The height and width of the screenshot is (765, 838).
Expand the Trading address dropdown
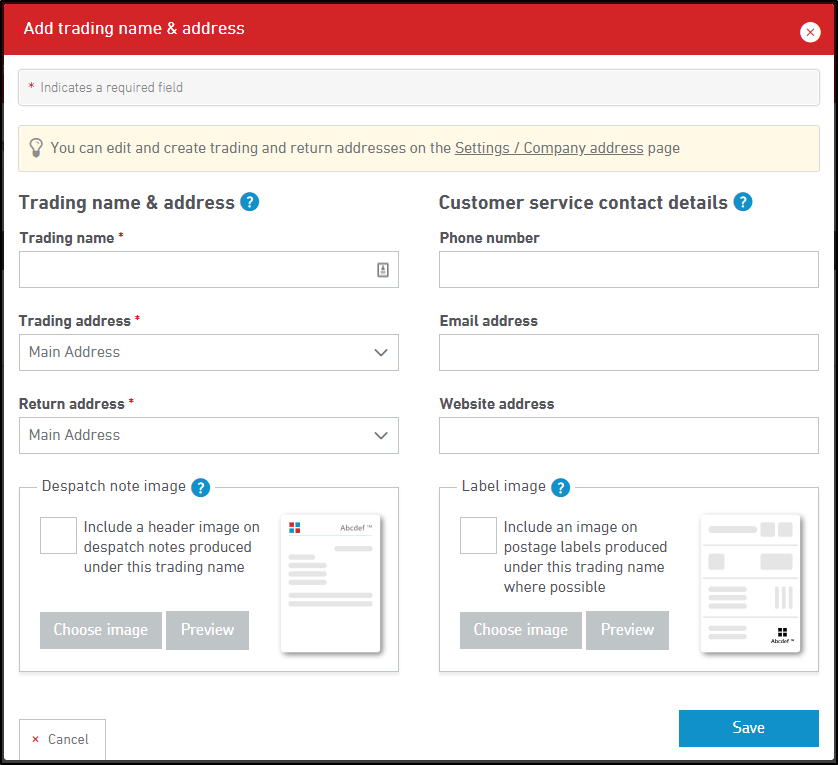pyautogui.click(x=209, y=352)
